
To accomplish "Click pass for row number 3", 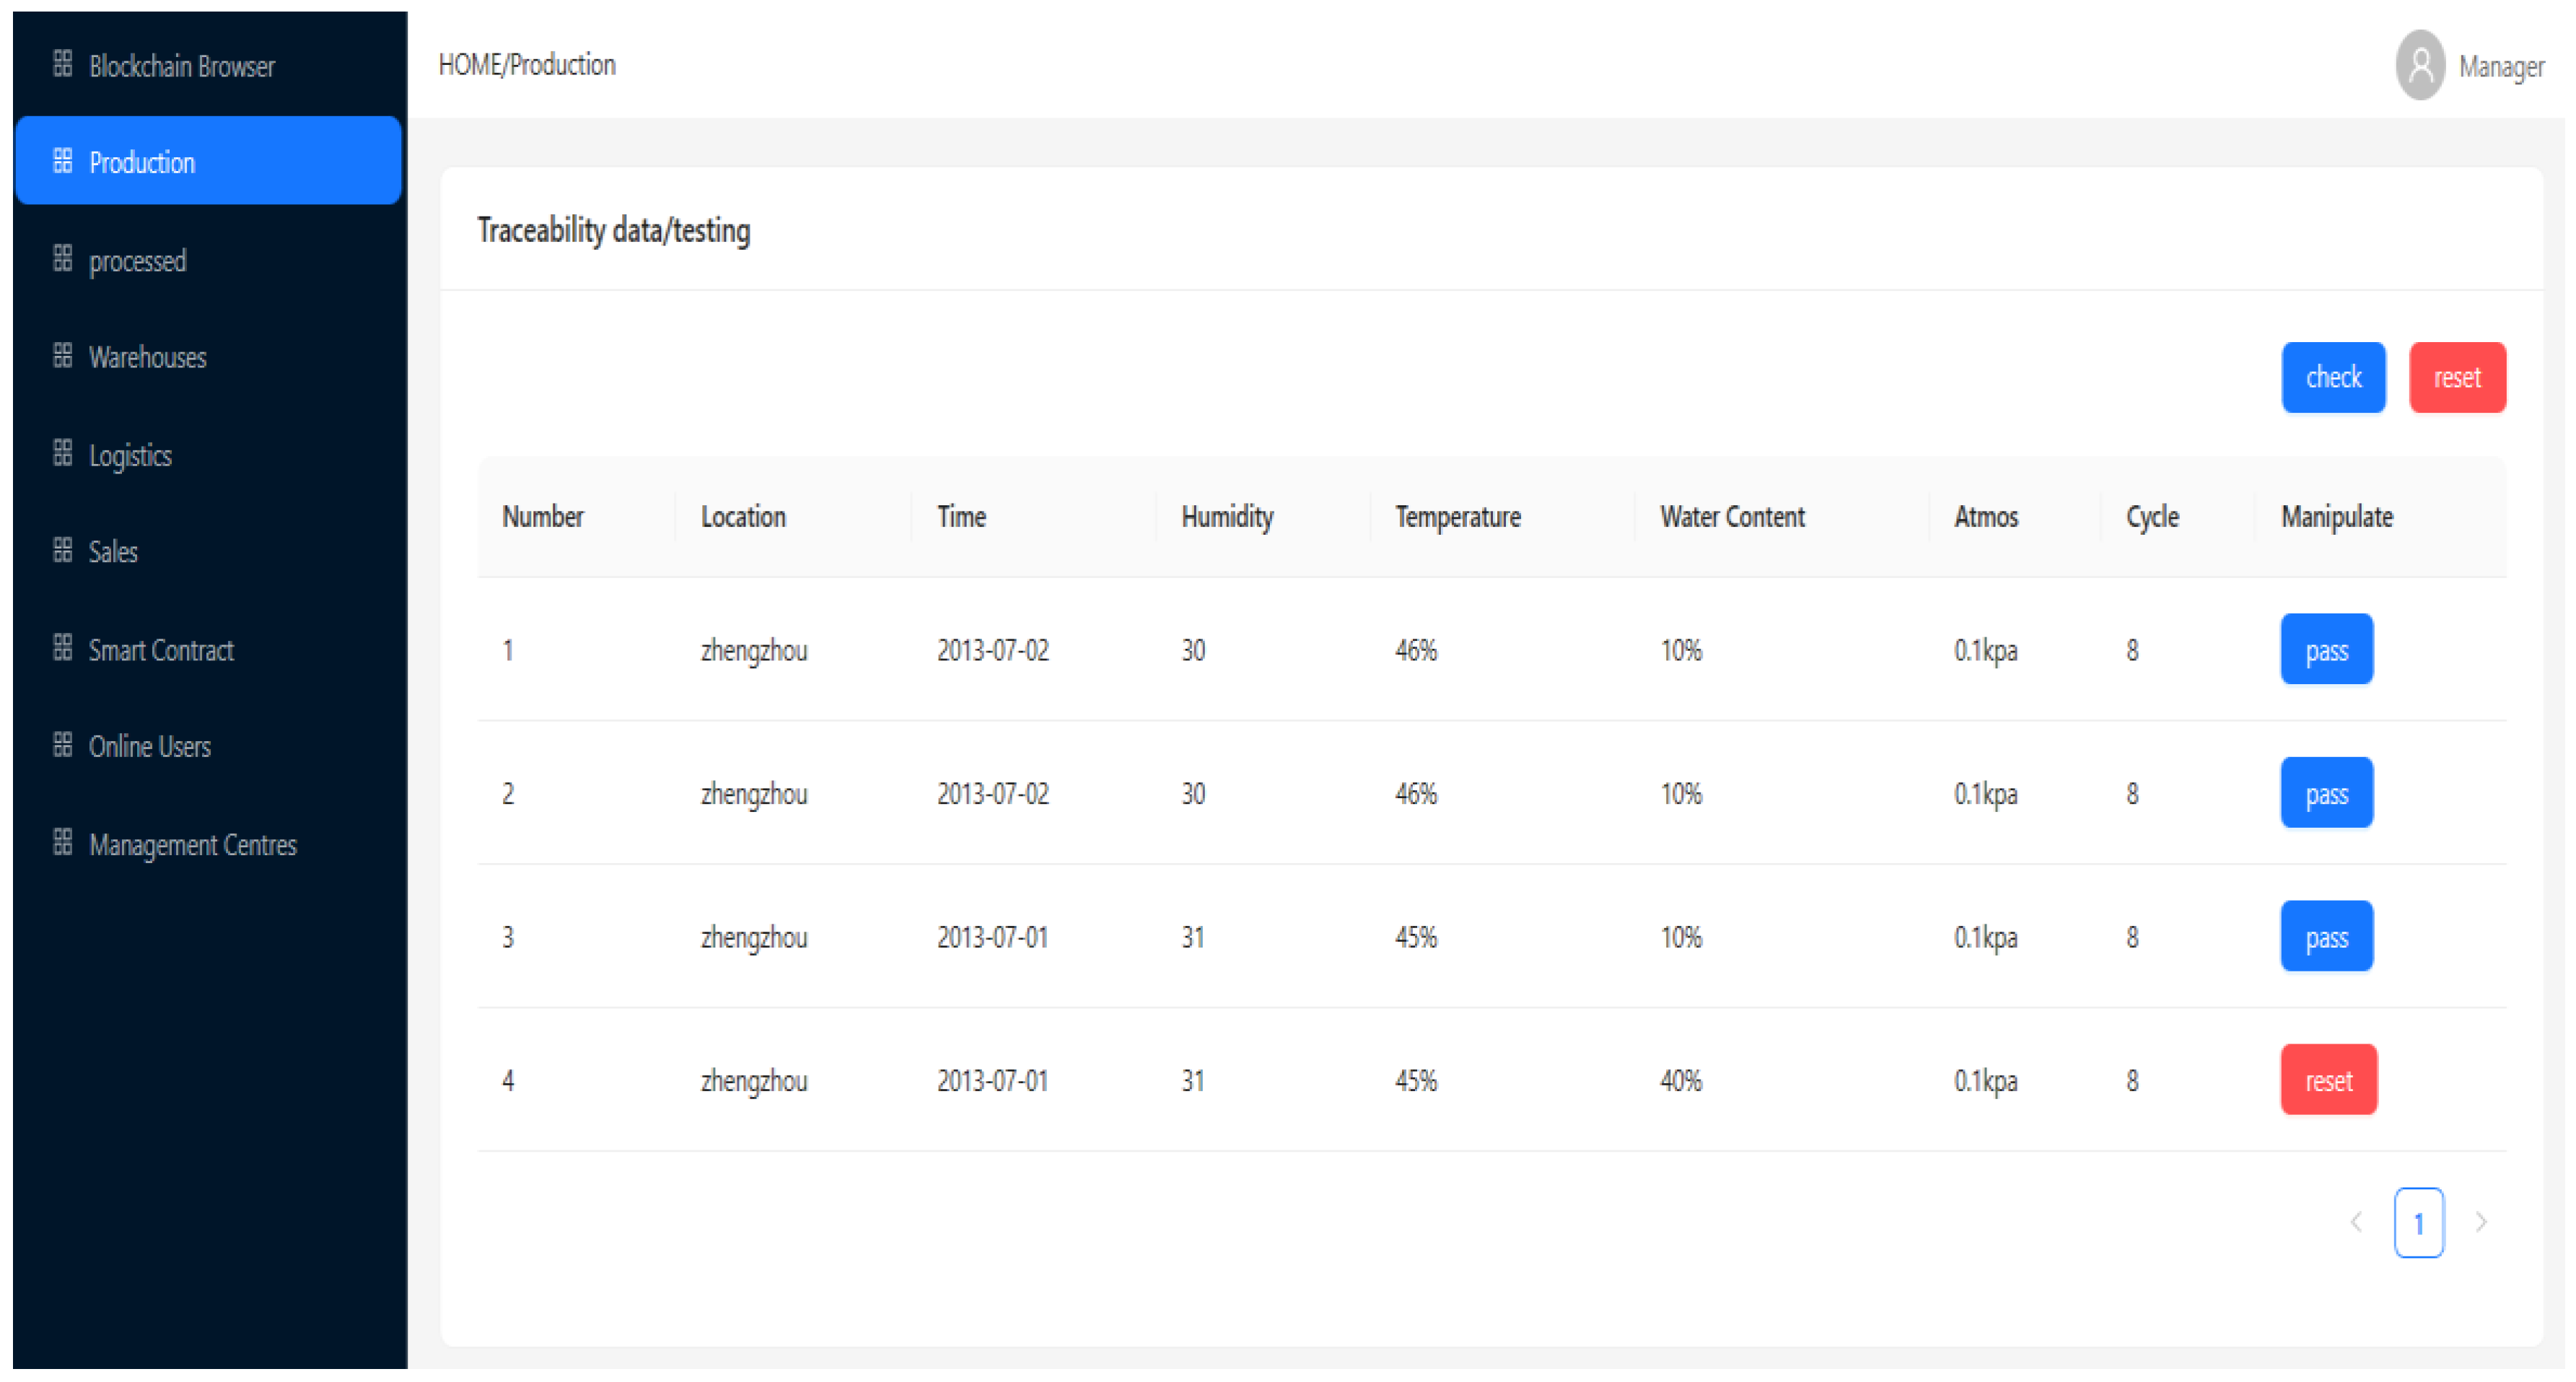I will coord(2326,937).
